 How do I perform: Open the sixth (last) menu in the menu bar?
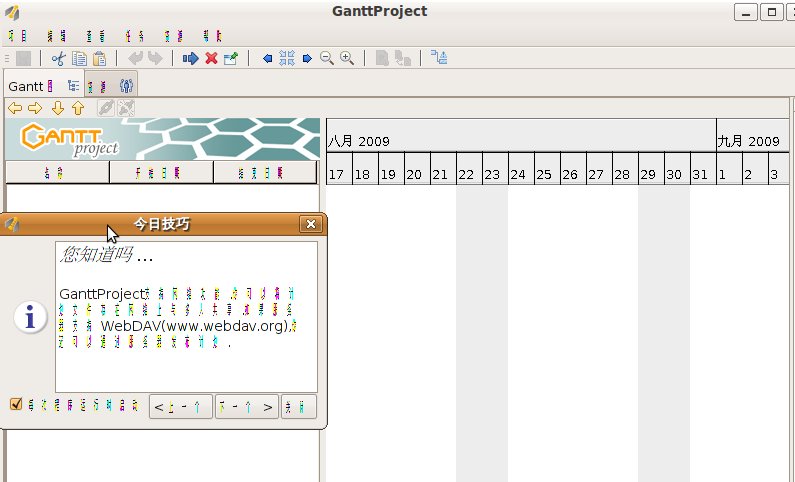pyautogui.click(x=212, y=36)
